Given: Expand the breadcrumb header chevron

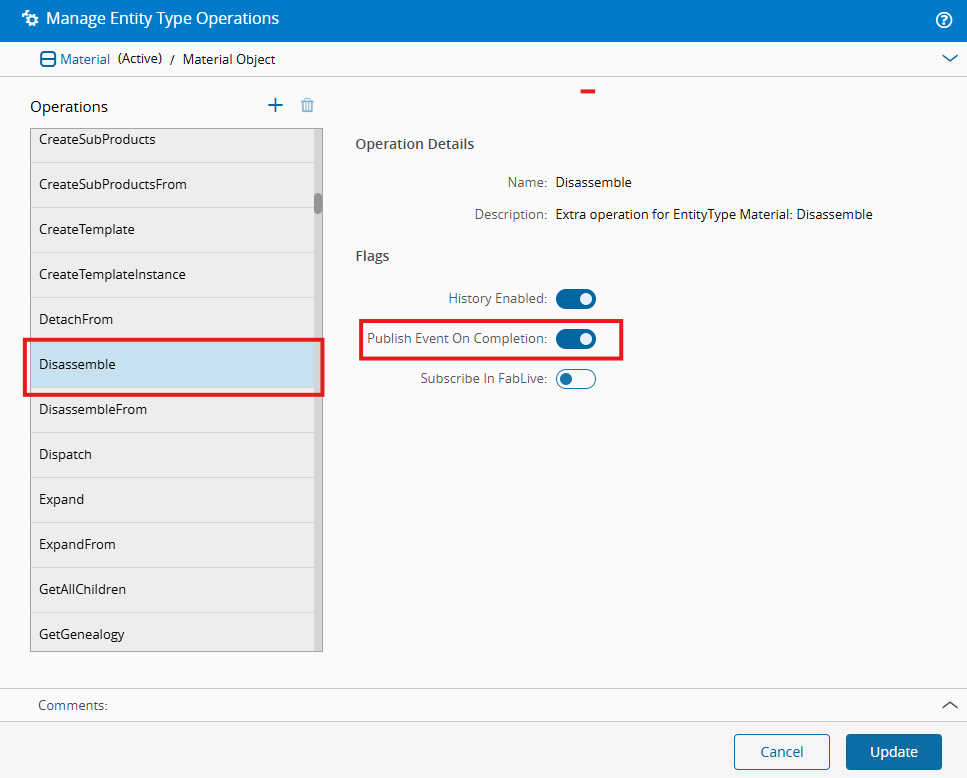Looking at the screenshot, I should (x=949, y=59).
